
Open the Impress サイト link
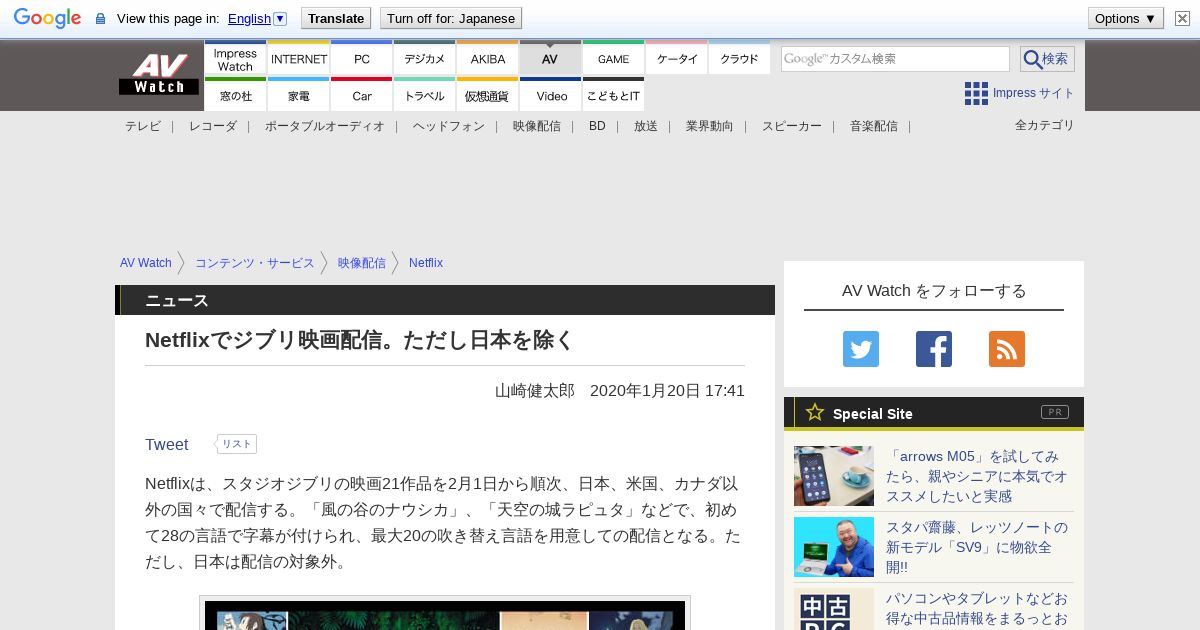coord(1033,93)
